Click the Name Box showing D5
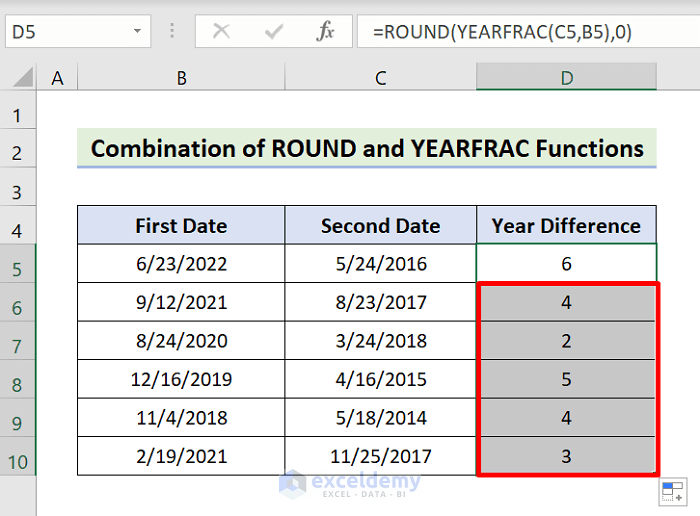The height and width of the screenshot is (516, 700). click(78, 31)
